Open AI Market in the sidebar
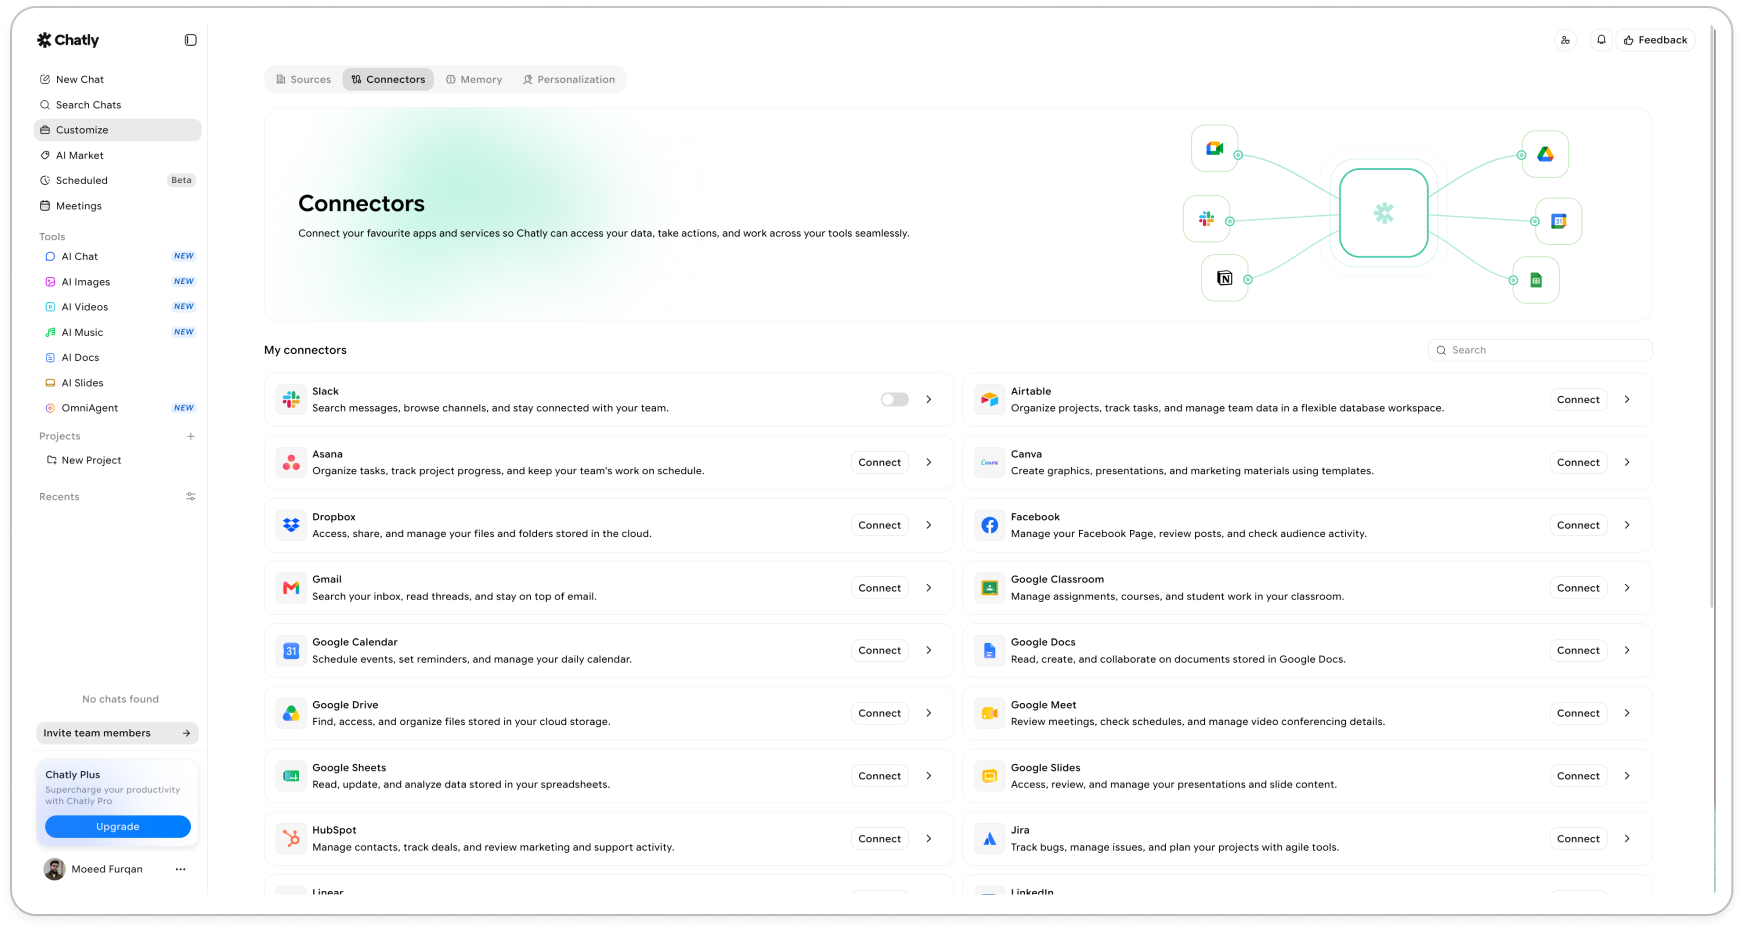This screenshot has height=930, width=1744. click(x=117, y=155)
